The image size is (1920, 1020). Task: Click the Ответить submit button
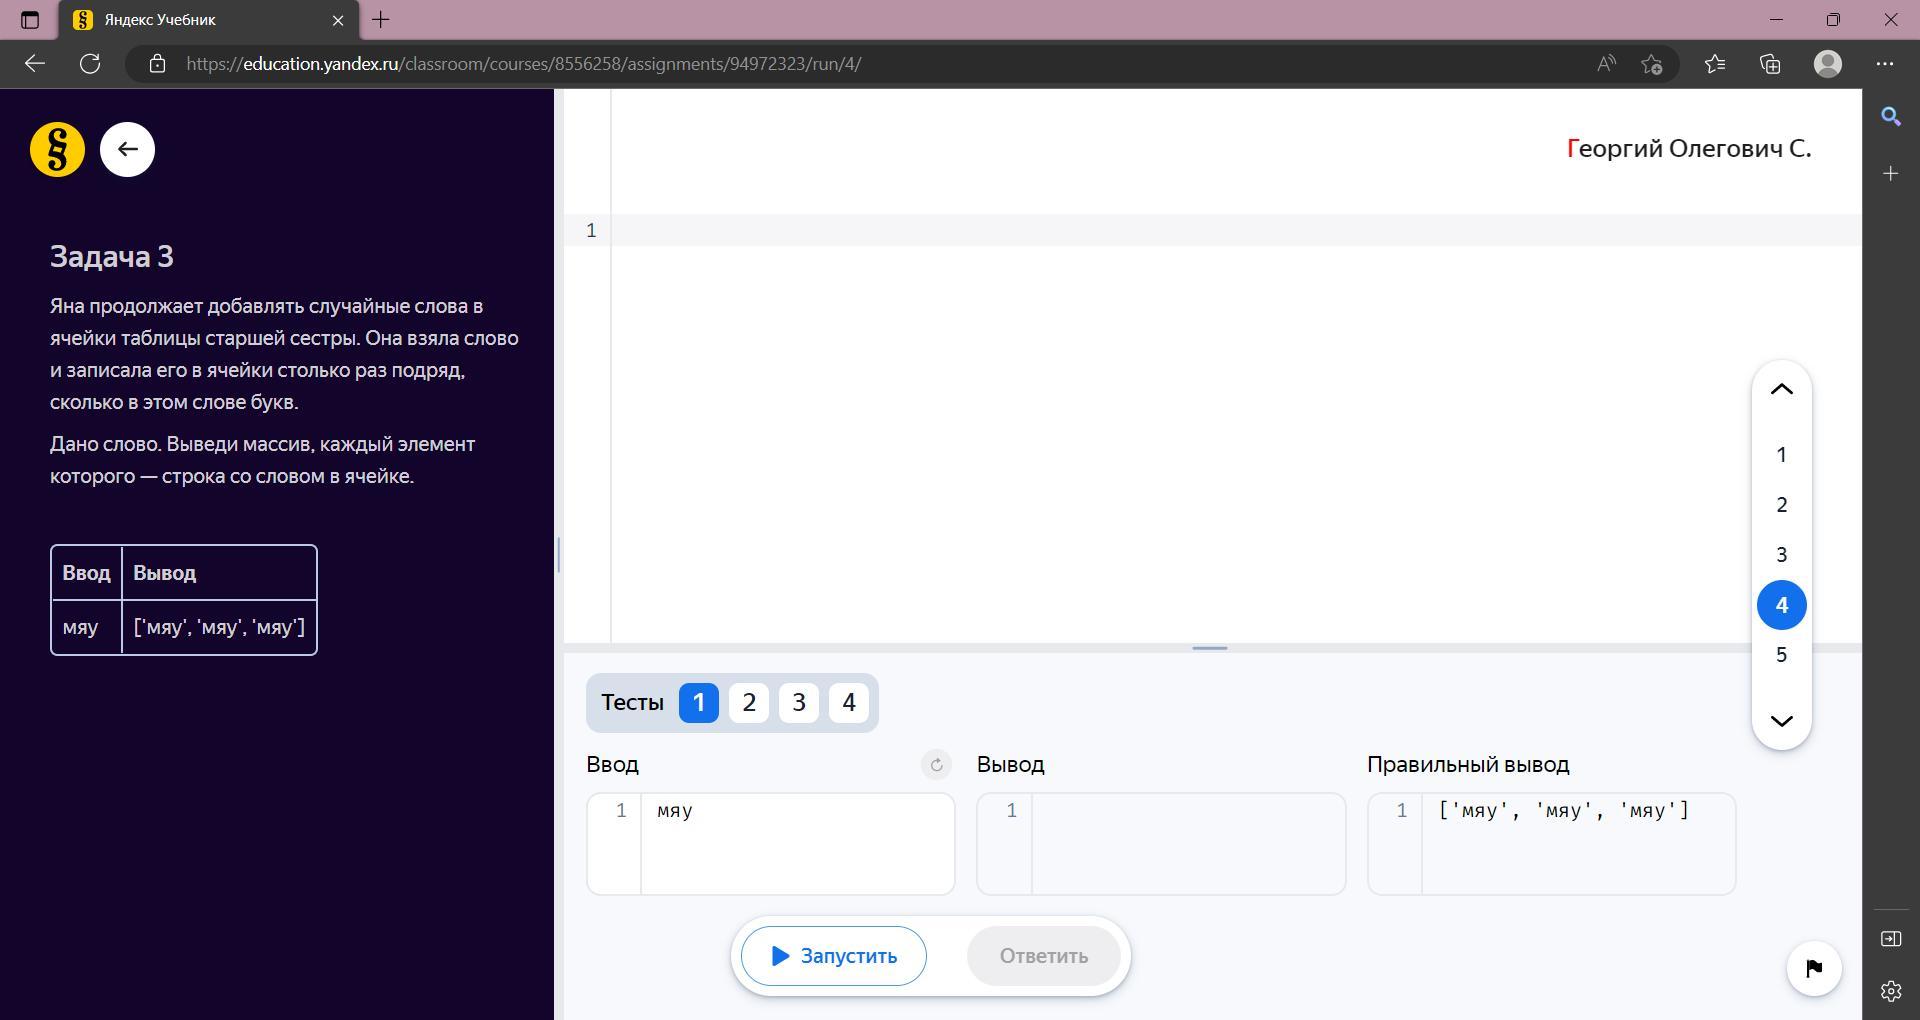click(1043, 956)
